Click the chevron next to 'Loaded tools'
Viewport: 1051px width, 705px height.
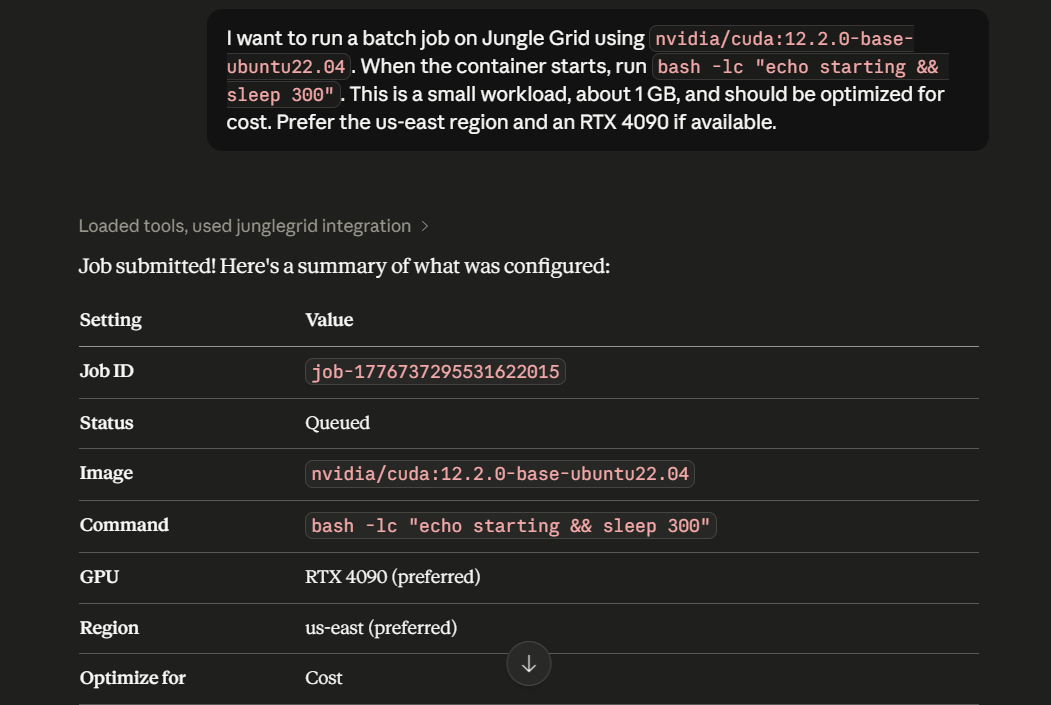click(x=424, y=225)
